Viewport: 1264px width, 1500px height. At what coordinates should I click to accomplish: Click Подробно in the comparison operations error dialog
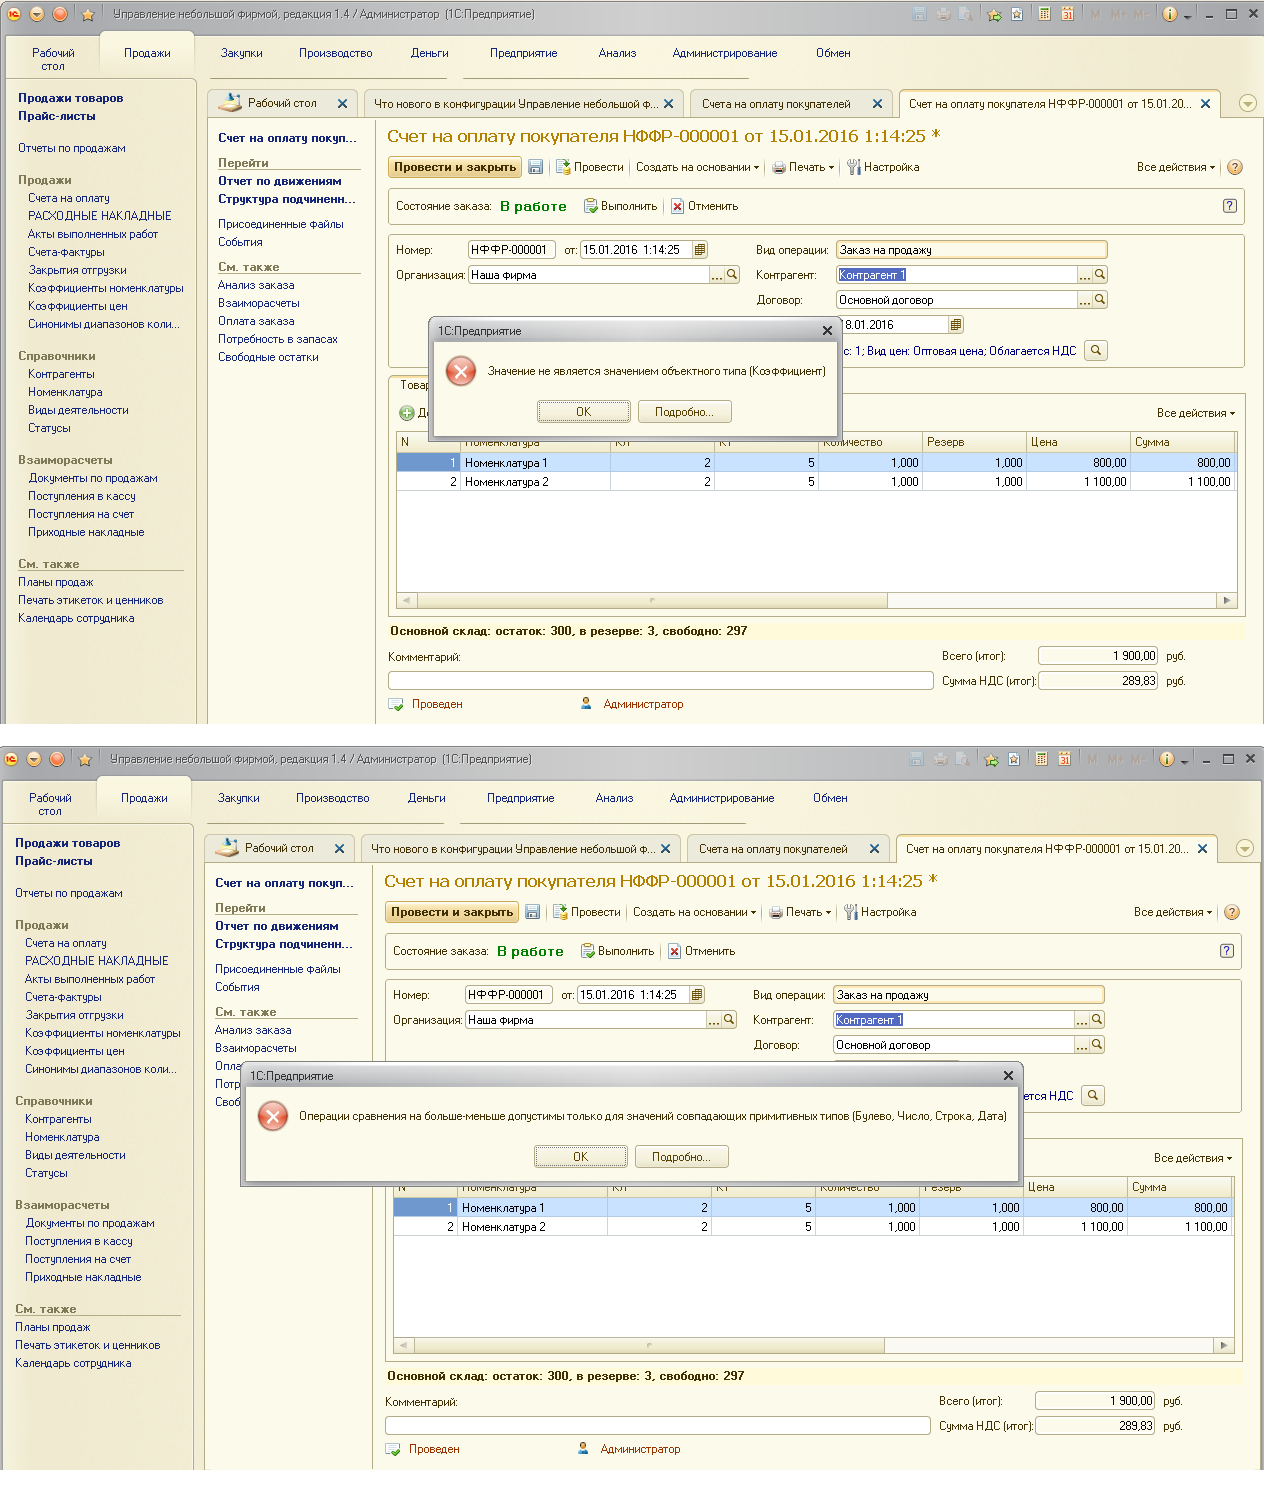coord(681,1157)
